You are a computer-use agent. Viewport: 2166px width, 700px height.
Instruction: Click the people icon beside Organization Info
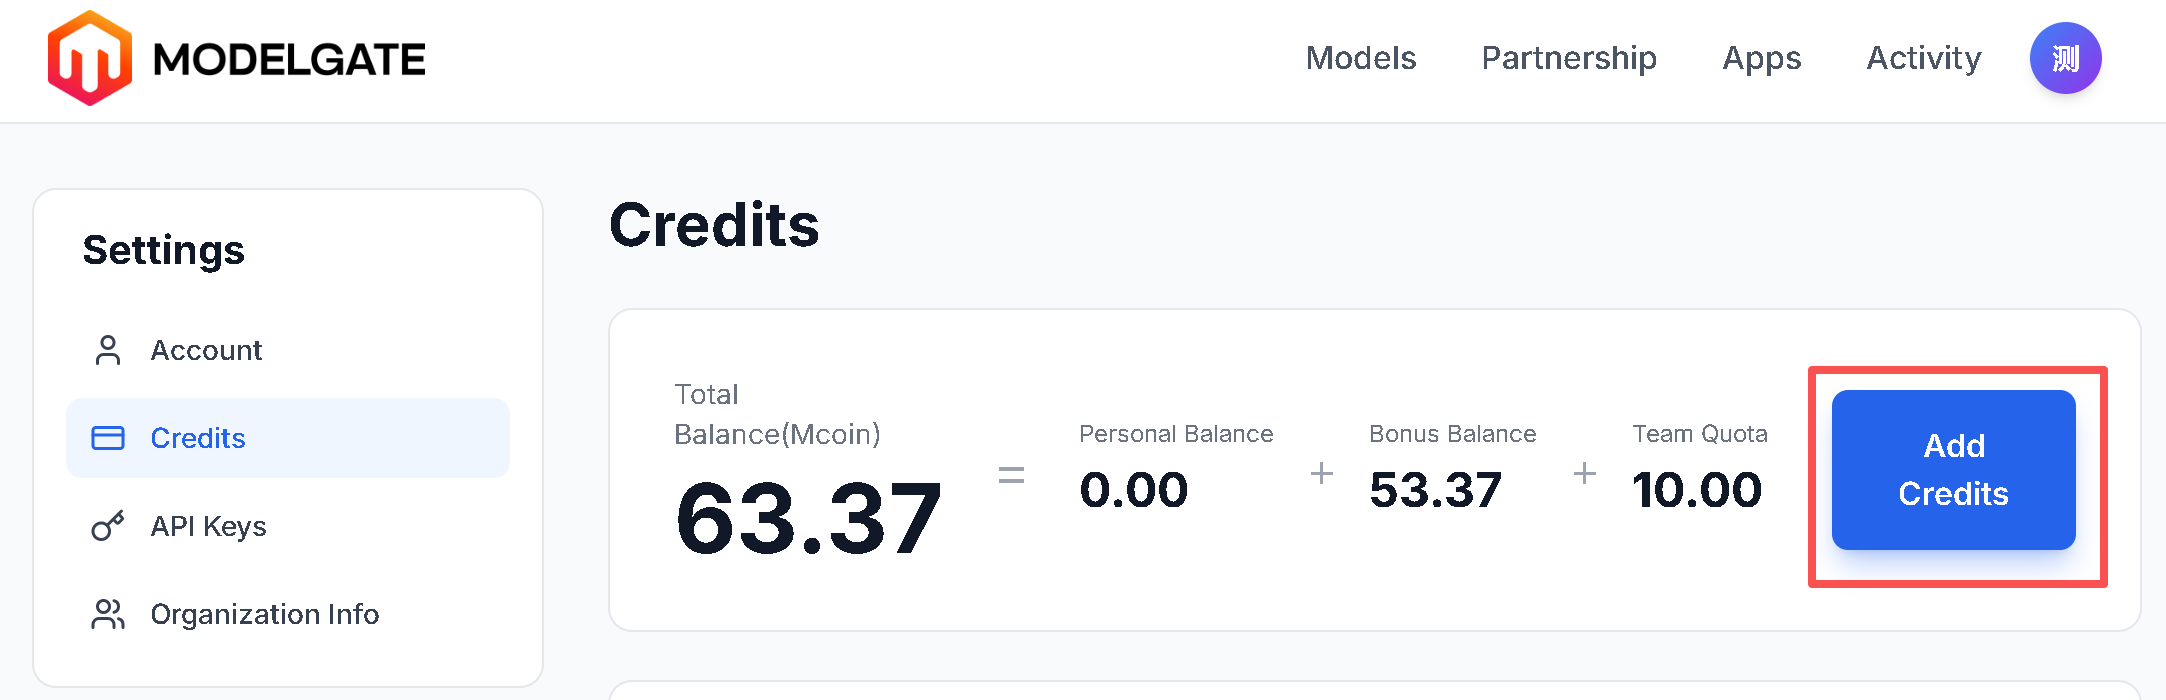click(108, 614)
